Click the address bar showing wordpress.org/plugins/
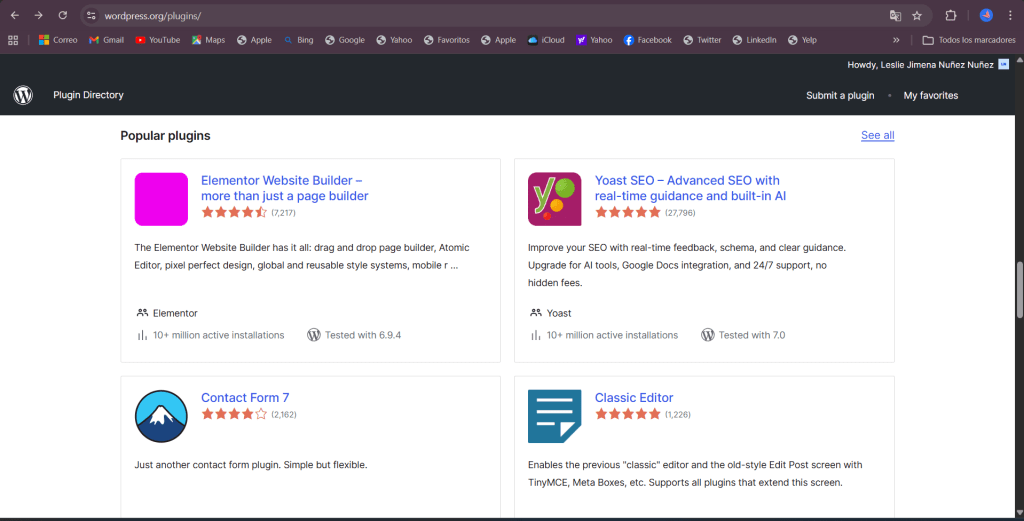1024x521 pixels. 480,16
